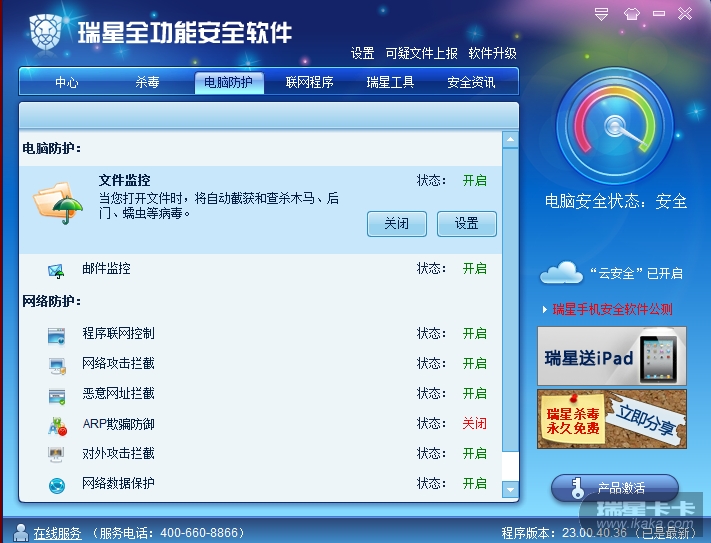Image resolution: width=711 pixels, height=543 pixels.
Task: Switch to the 中心 tab
Action: coord(67,82)
